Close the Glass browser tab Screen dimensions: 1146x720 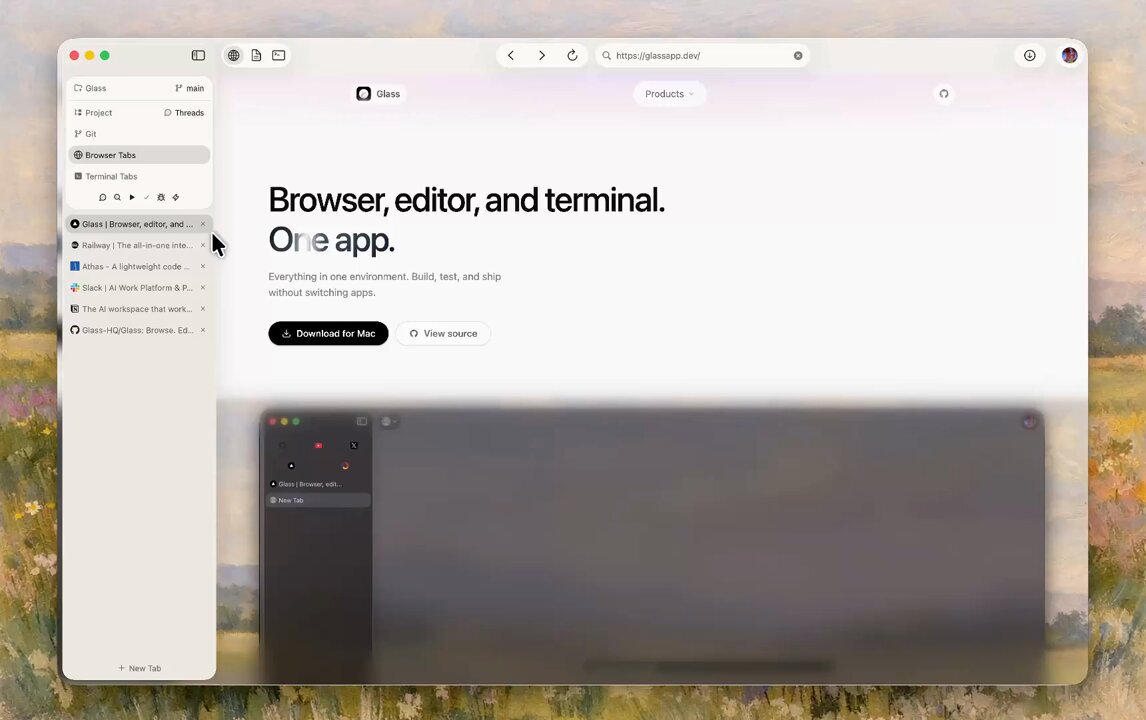[203, 224]
